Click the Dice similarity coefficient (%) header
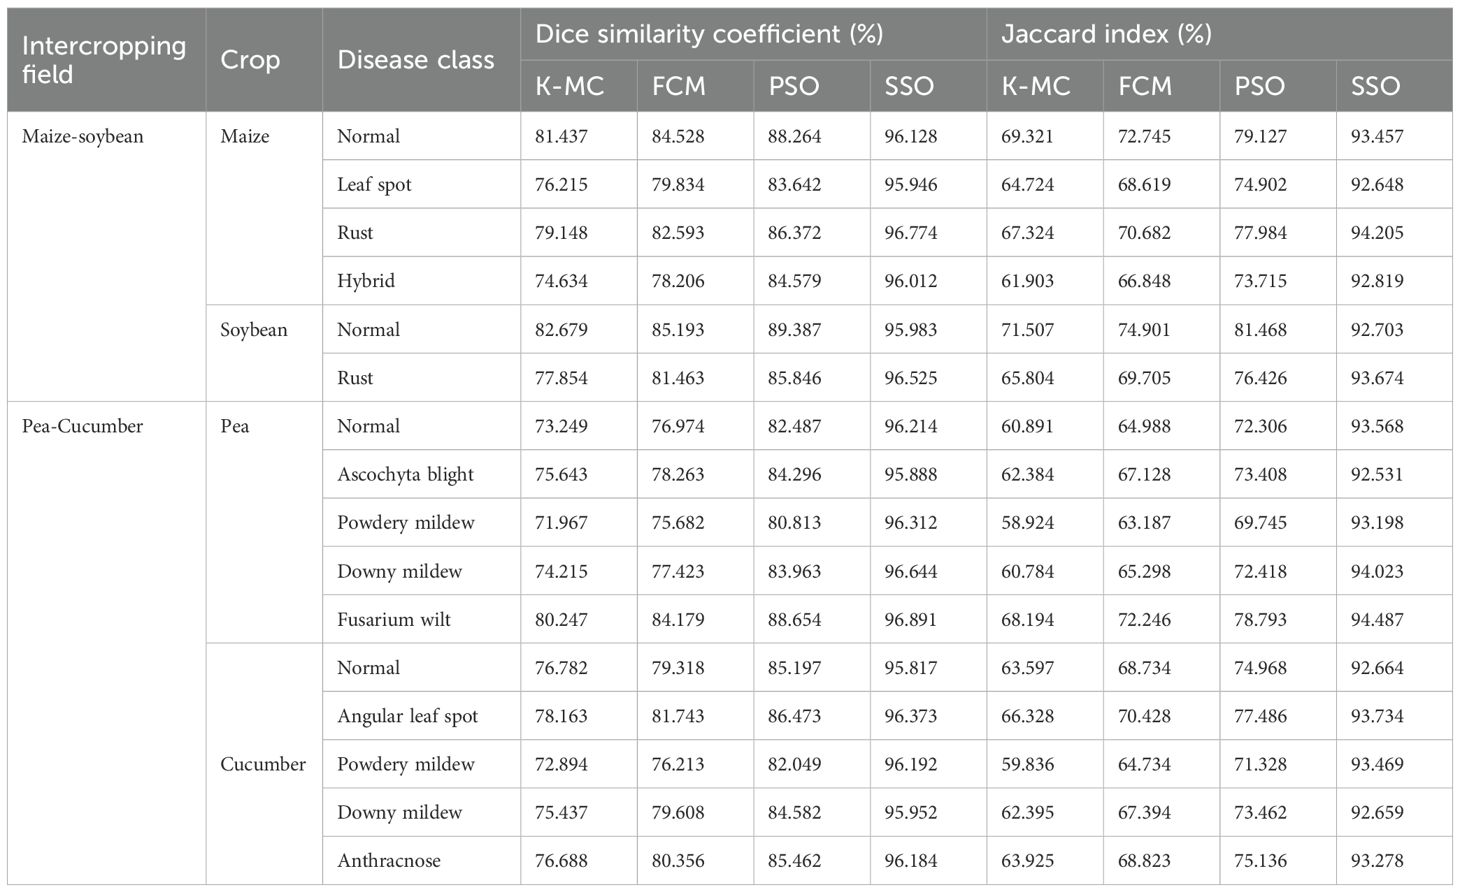 [709, 34]
